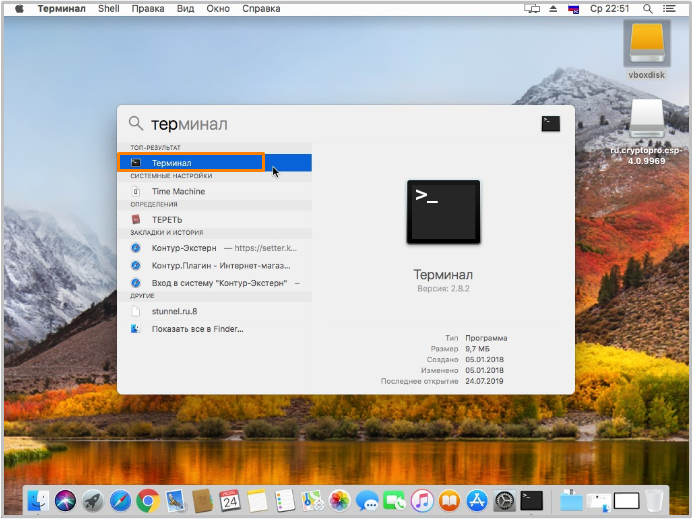Open the Контур.Плагин bookmark result
This screenshot has width=692, height=519.
point(214,266)
